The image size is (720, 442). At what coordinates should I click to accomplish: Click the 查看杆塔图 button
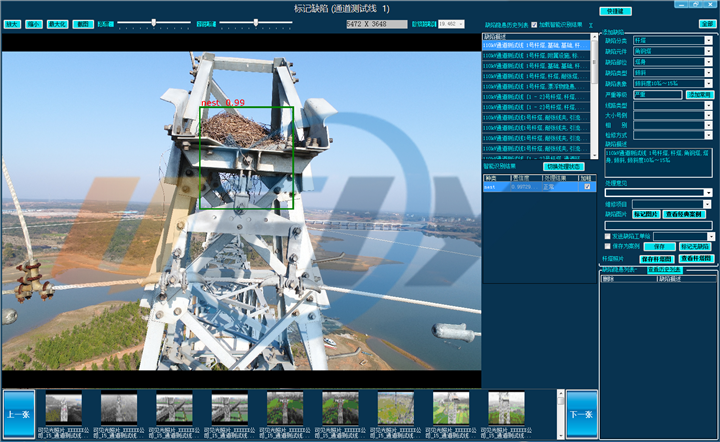point(696,258)
